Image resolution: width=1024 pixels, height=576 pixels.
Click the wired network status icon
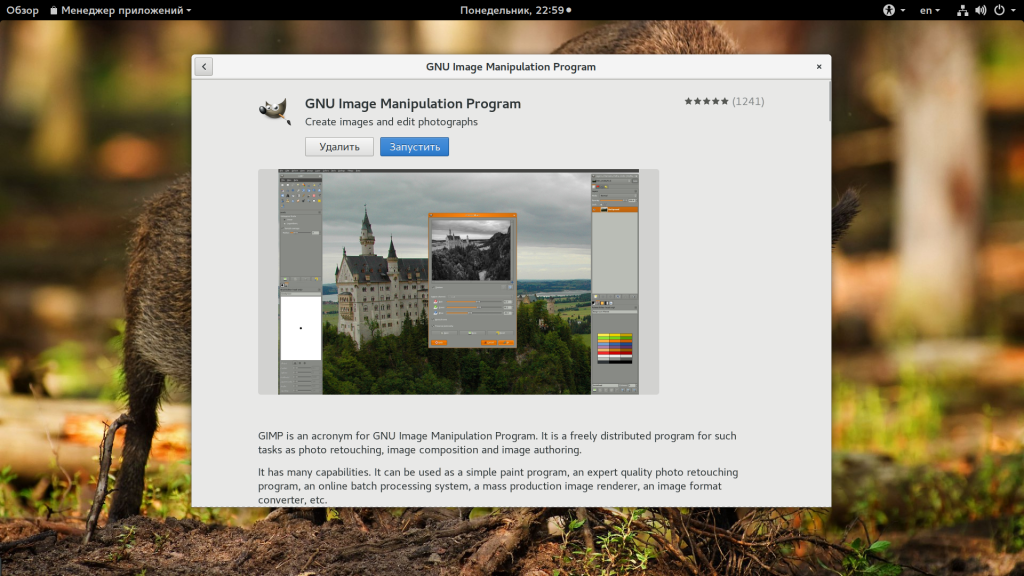coord(962,10)
